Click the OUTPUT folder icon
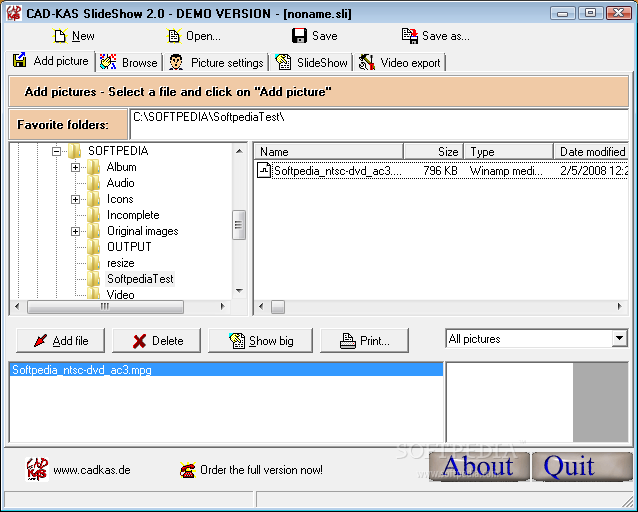This screenshot has height=512, width=638. point(94,247)
